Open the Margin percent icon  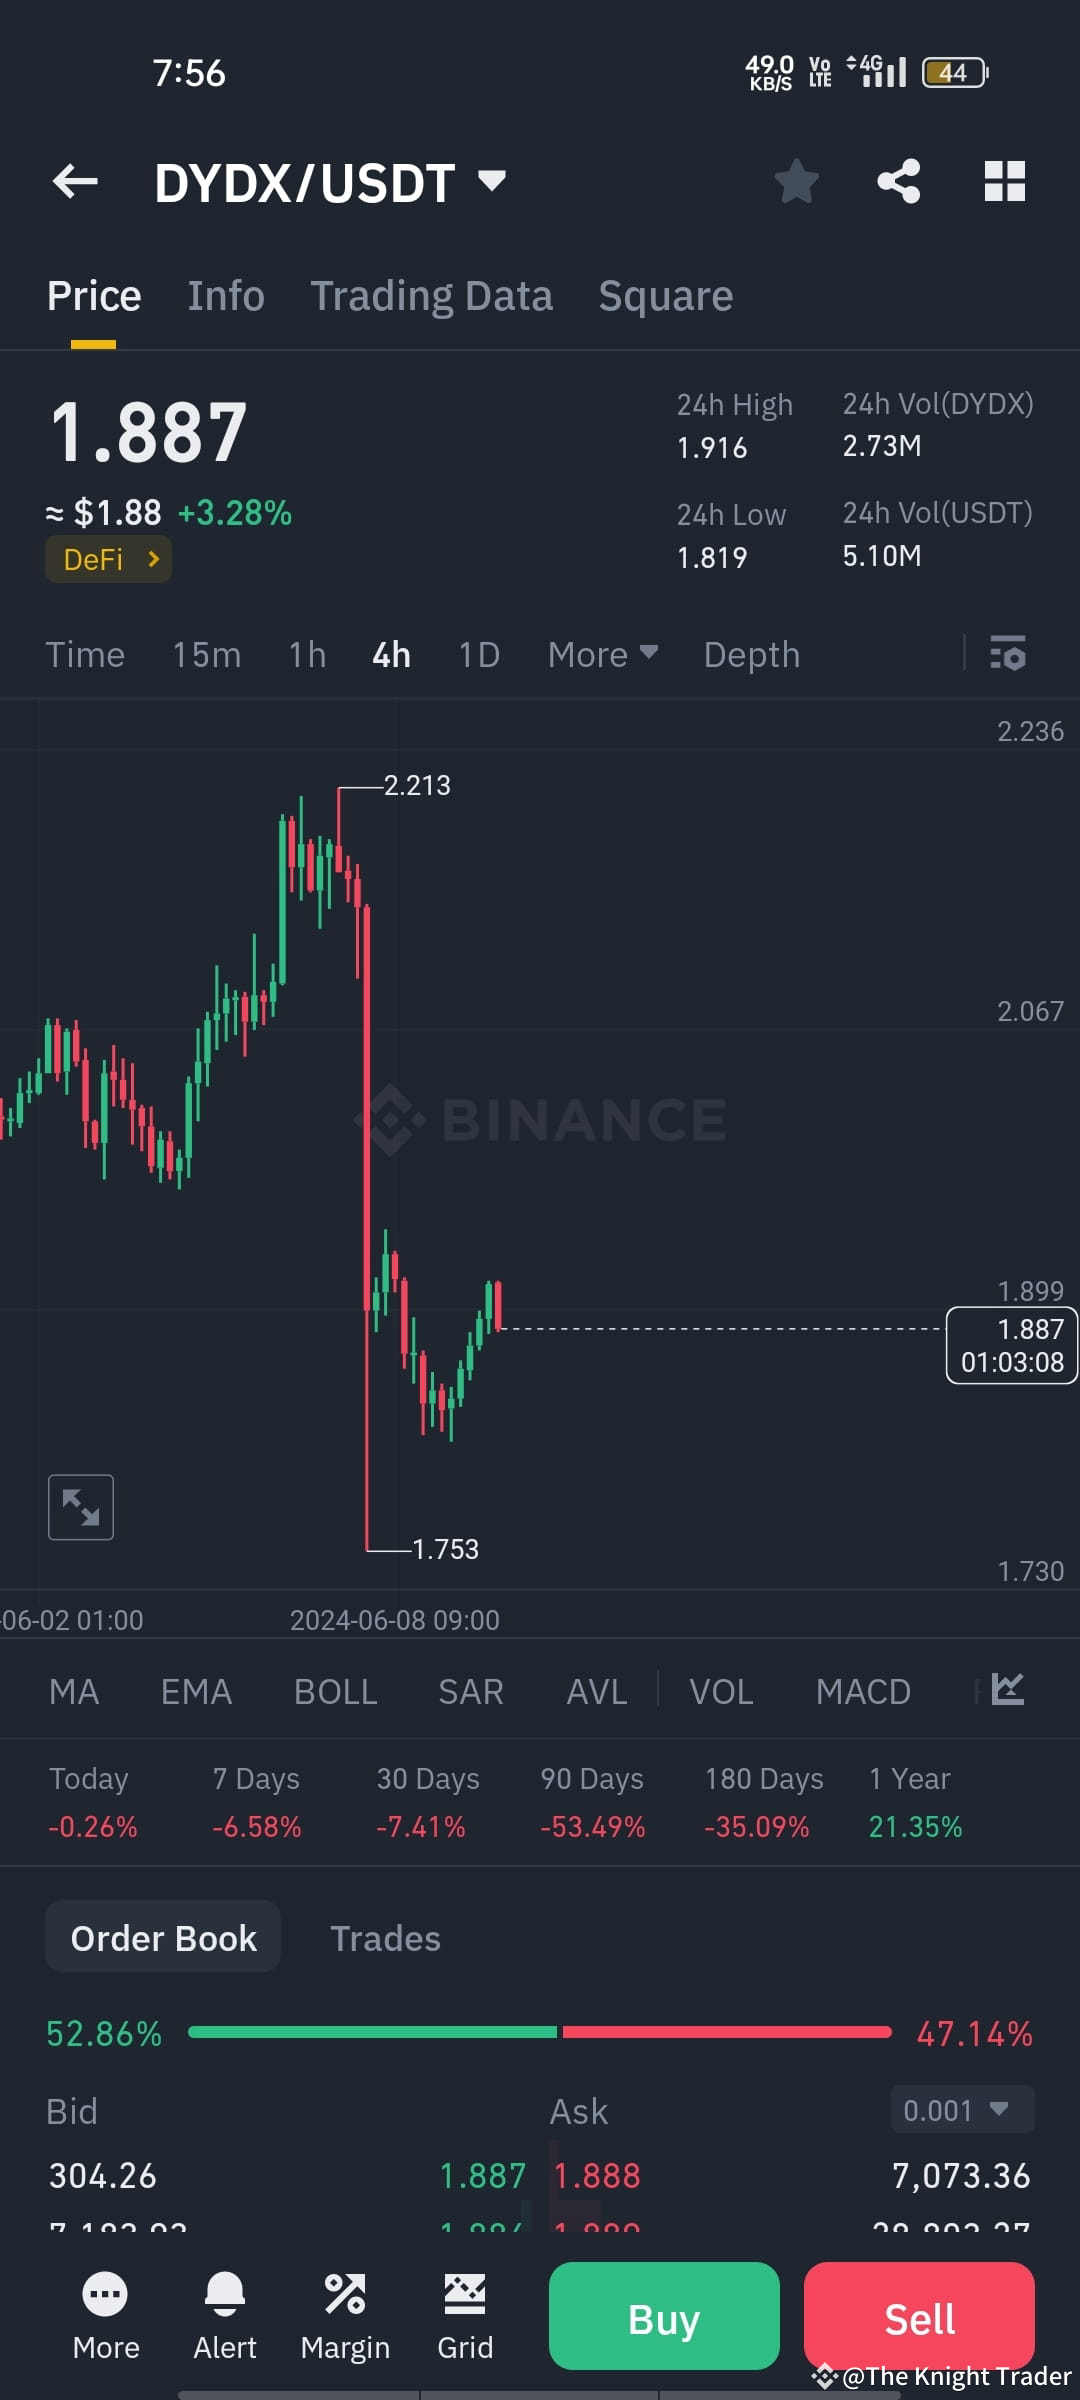coord(345,2294)
